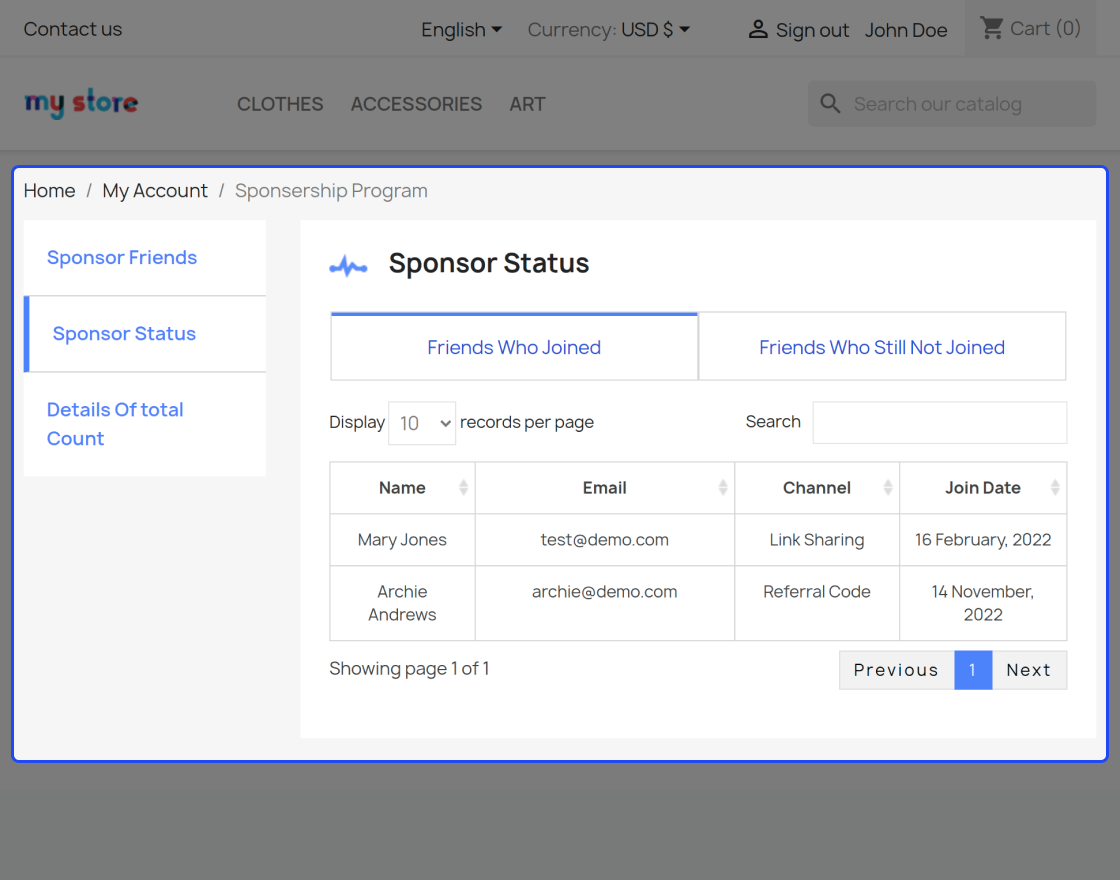The image size is (1120, 880).
Task: Click the test@demo.com email cell
Action: [604, 540]
